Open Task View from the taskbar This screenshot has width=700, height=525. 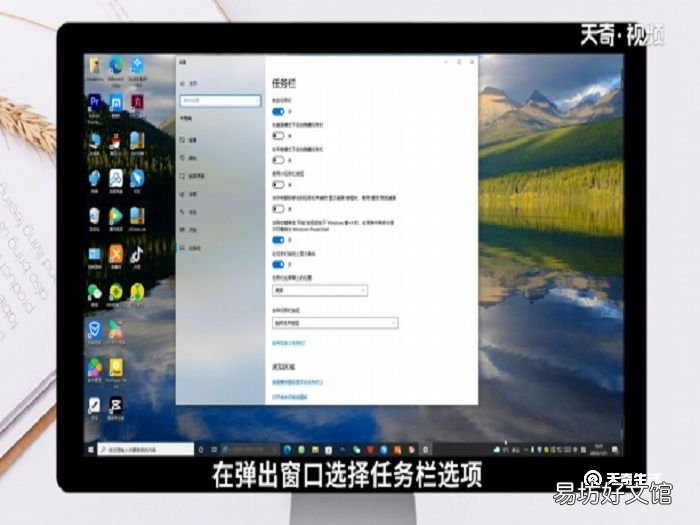[214, 450]
